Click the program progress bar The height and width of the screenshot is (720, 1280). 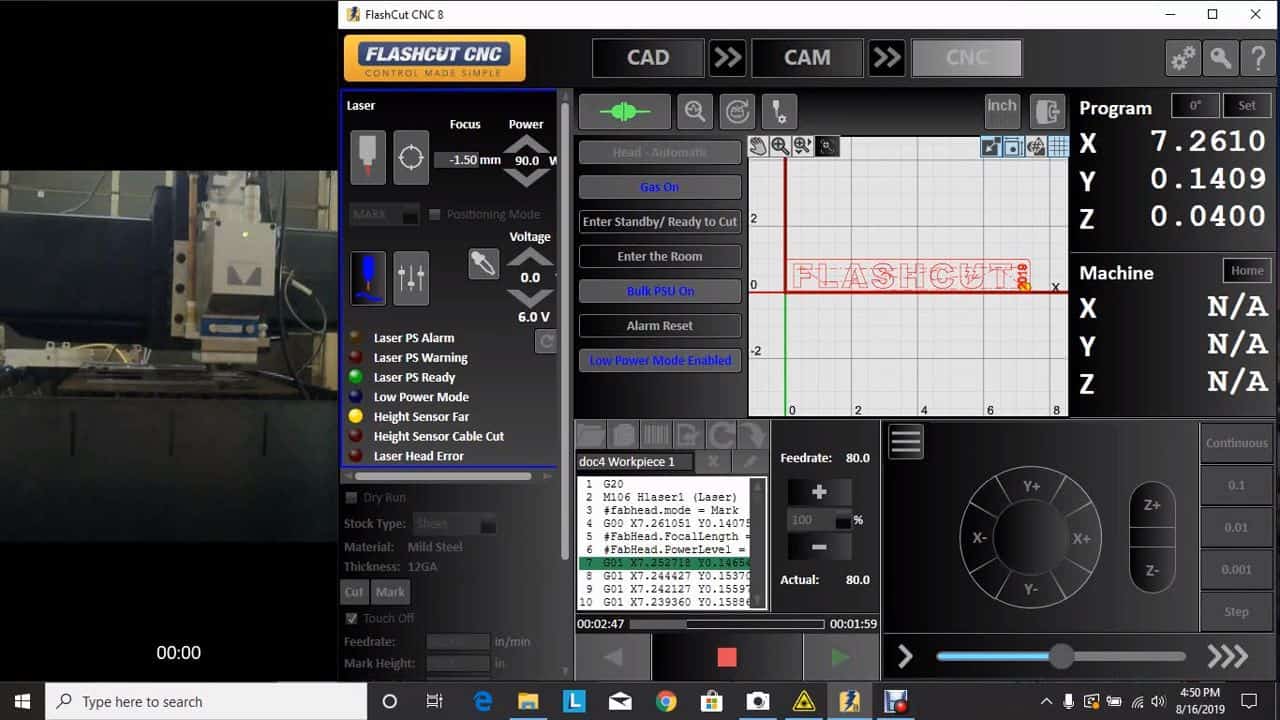pyautogui.click(x=727, y=624)
